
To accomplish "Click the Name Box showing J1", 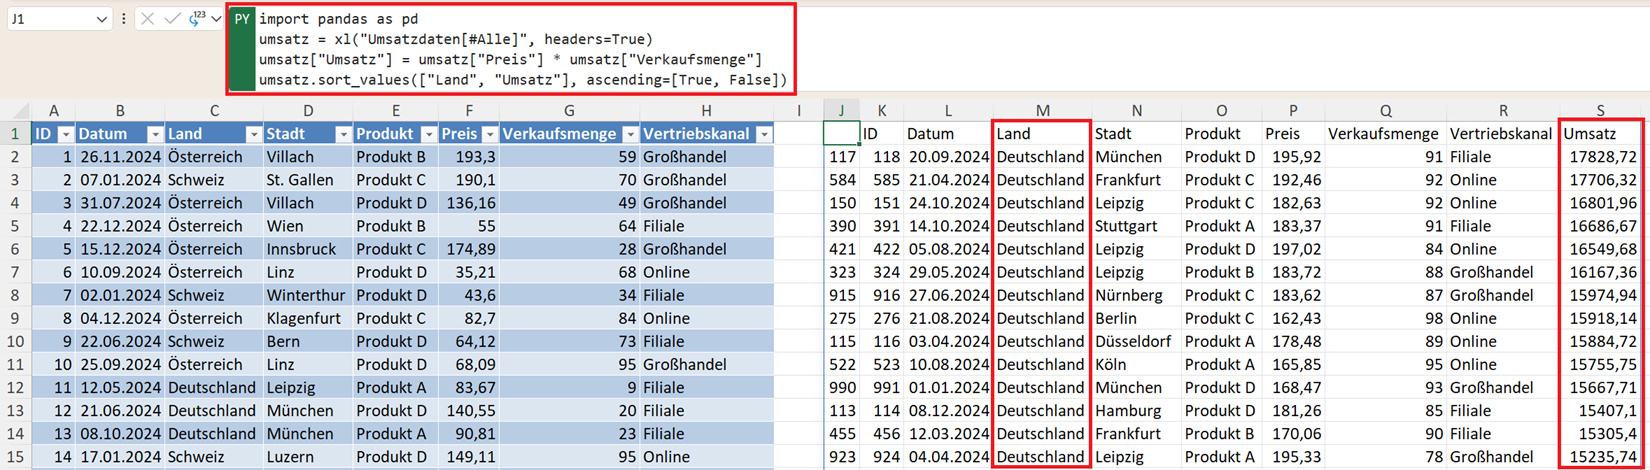I will click(x=48, y=19).
